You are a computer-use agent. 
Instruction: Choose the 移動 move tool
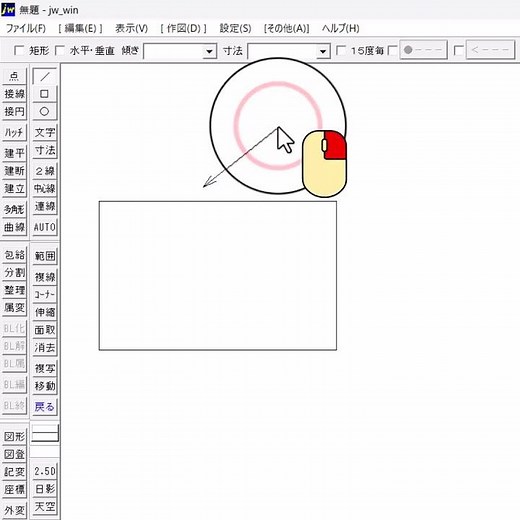[x=45, y=386]
